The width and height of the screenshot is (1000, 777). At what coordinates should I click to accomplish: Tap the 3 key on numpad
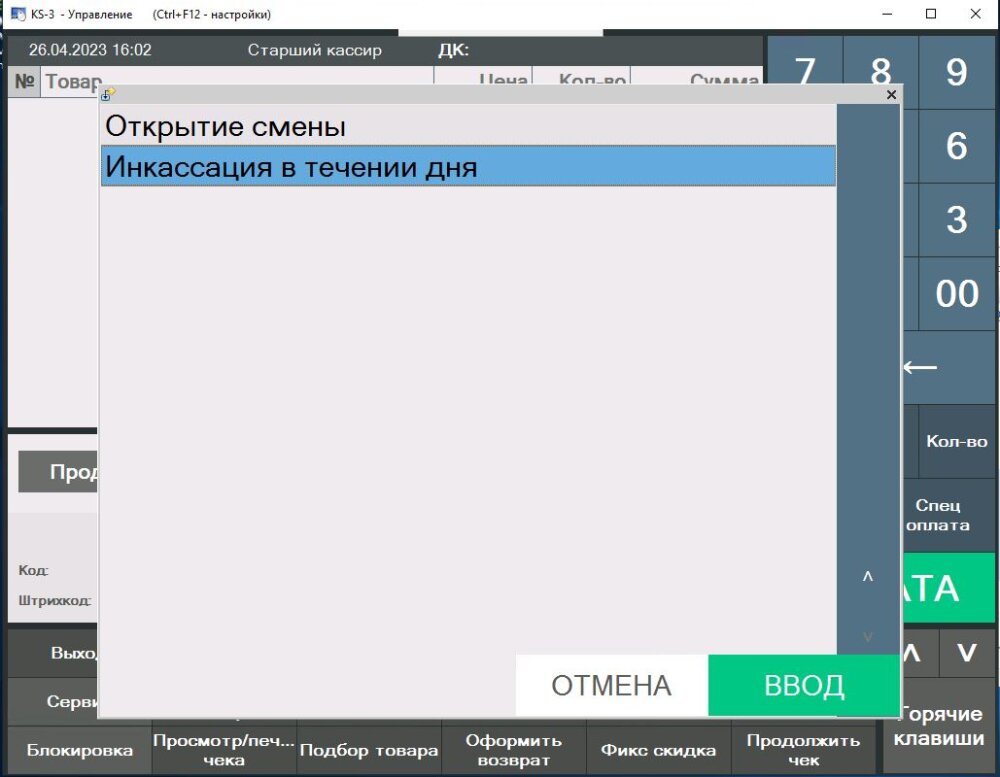[x=957, y=220]
